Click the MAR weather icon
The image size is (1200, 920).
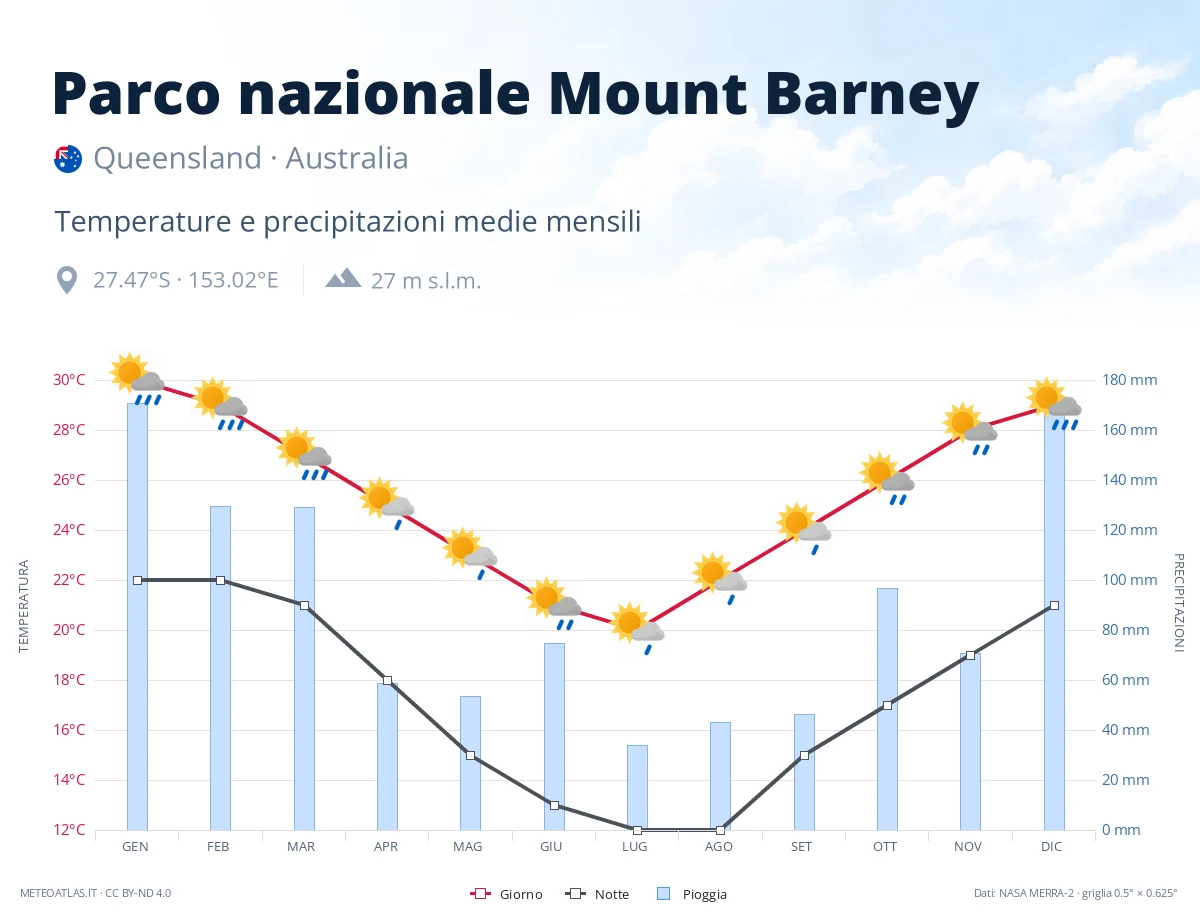[x=304, y=454]
